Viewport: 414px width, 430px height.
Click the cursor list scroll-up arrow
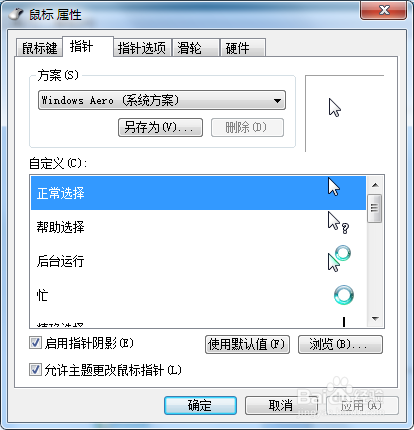[375, 185]
